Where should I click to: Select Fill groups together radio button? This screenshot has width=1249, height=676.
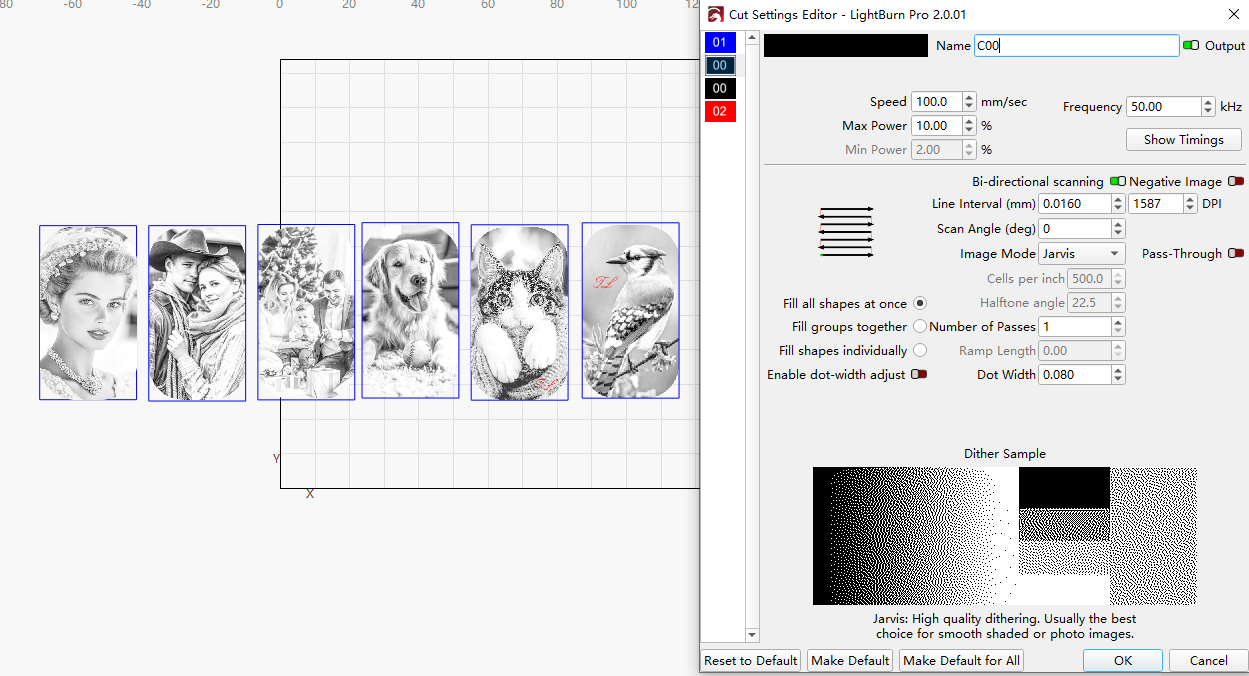coord(919,327)
